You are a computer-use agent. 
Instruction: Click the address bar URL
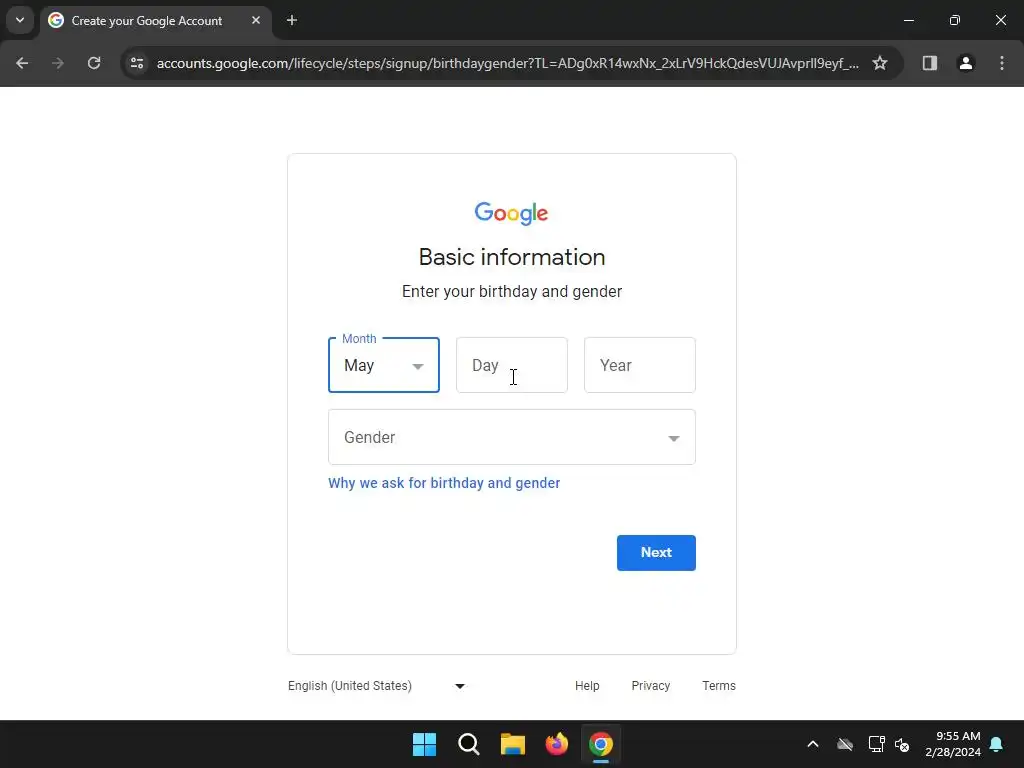pyautogui.click(x=507, y=63)
